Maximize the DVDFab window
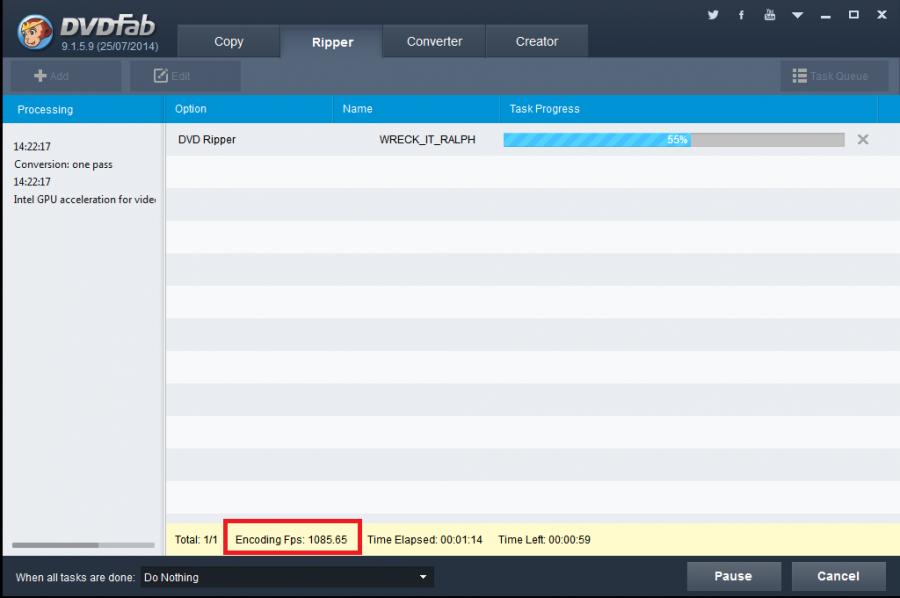The height and width of the screenshot is (598, 900). [854, 15]
